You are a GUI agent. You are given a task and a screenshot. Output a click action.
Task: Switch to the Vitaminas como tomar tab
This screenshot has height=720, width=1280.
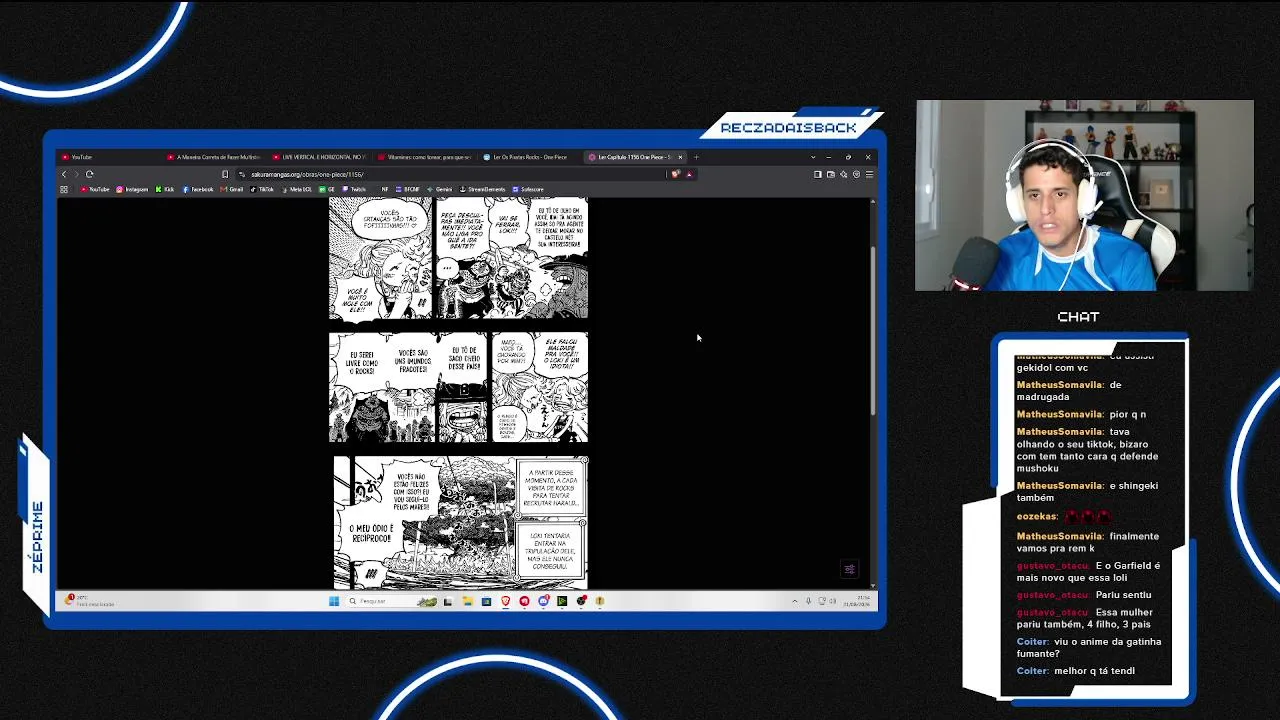click(x=426, y=157)
